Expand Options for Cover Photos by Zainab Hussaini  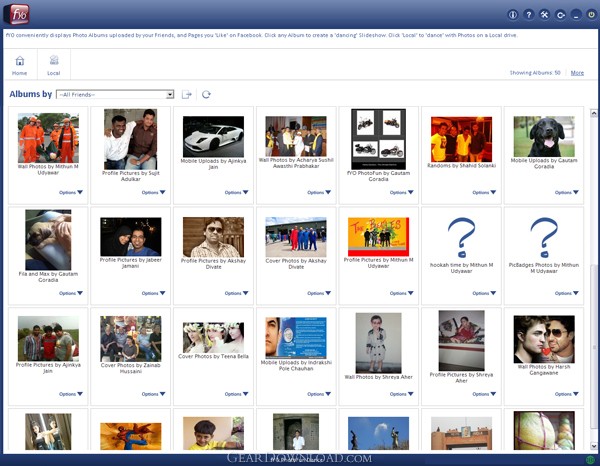pyautogui.click(x=153, y=394)
